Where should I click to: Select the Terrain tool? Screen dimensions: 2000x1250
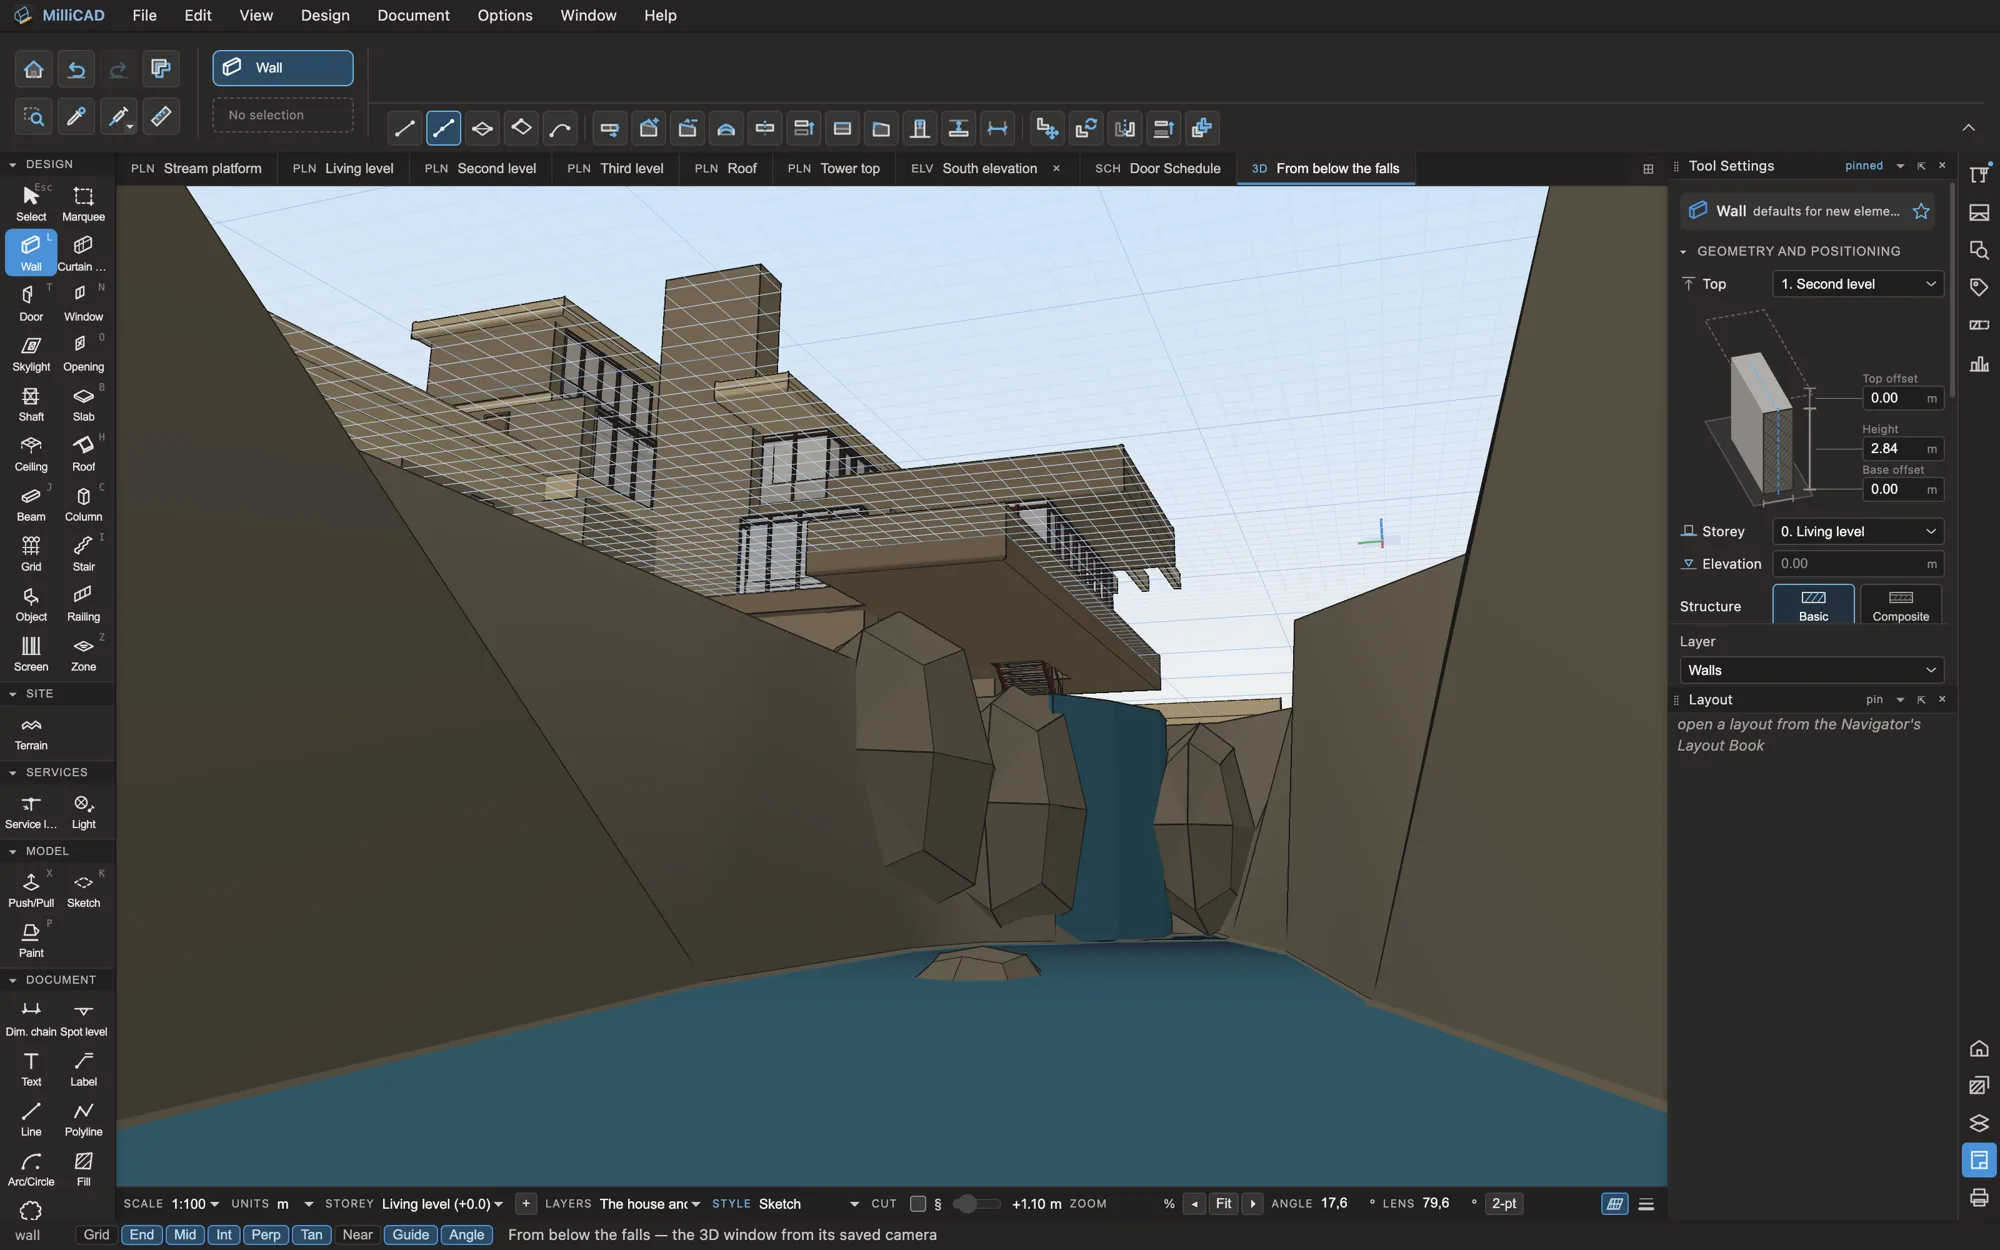tap(31, 733)
